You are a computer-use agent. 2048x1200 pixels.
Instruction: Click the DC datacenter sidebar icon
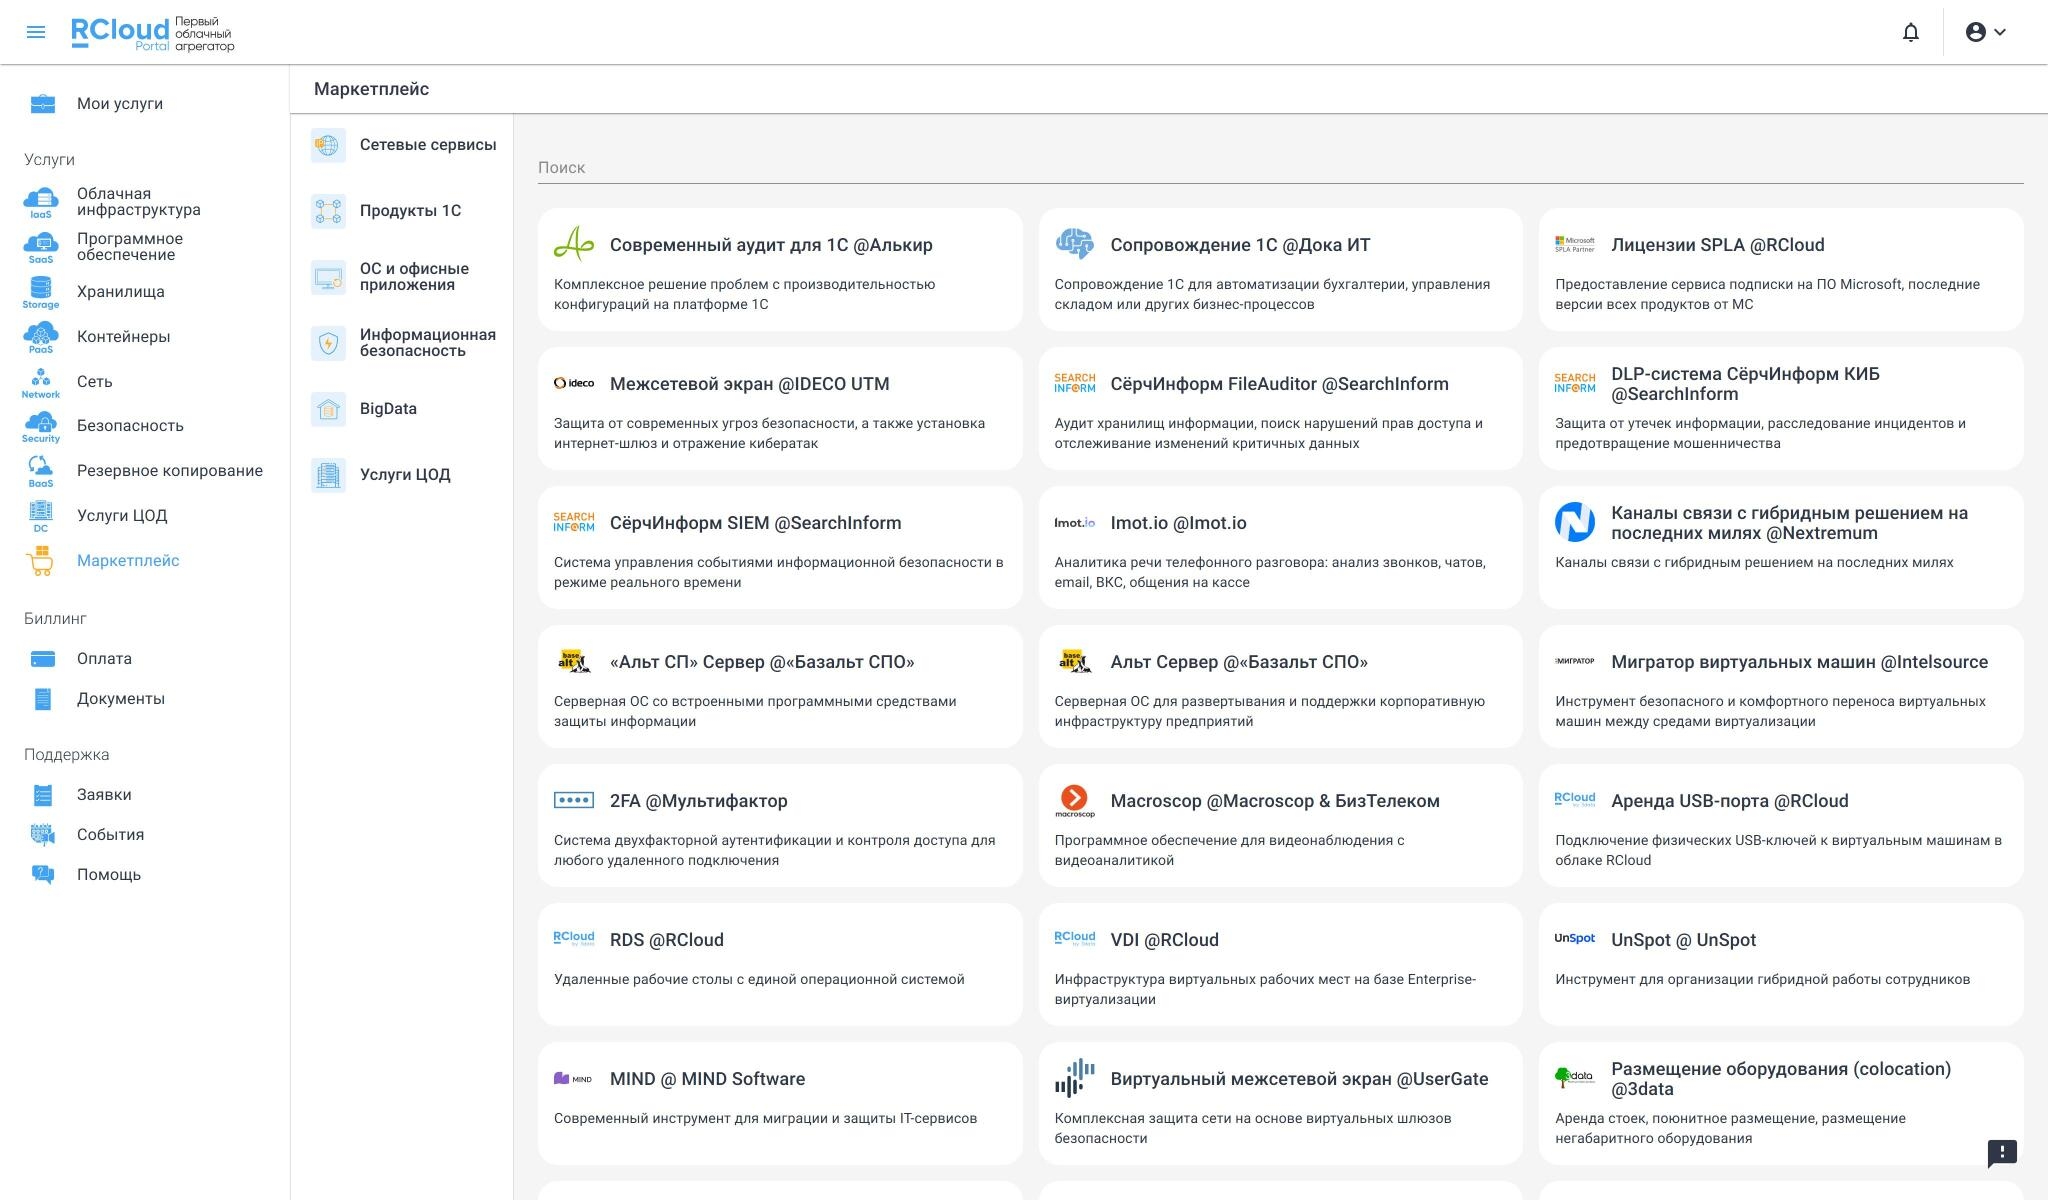(x=41, y=516)
